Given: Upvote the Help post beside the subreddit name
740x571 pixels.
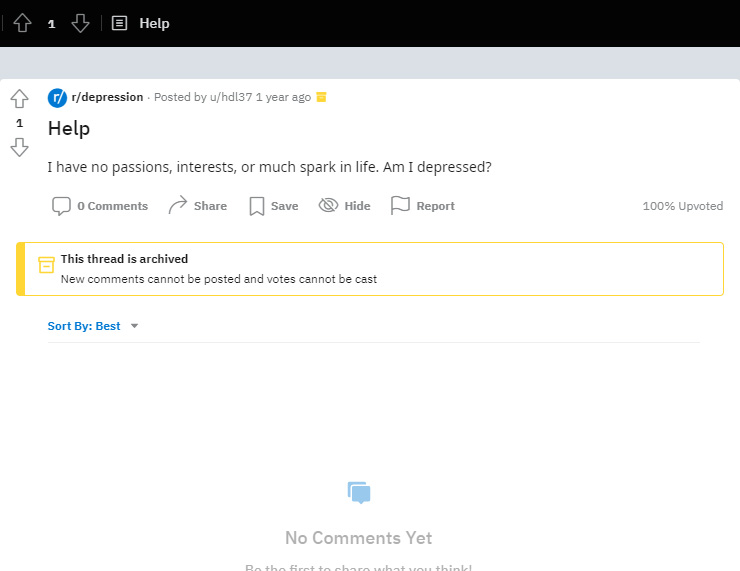Looking at the screenshot, I should [19, 99].
